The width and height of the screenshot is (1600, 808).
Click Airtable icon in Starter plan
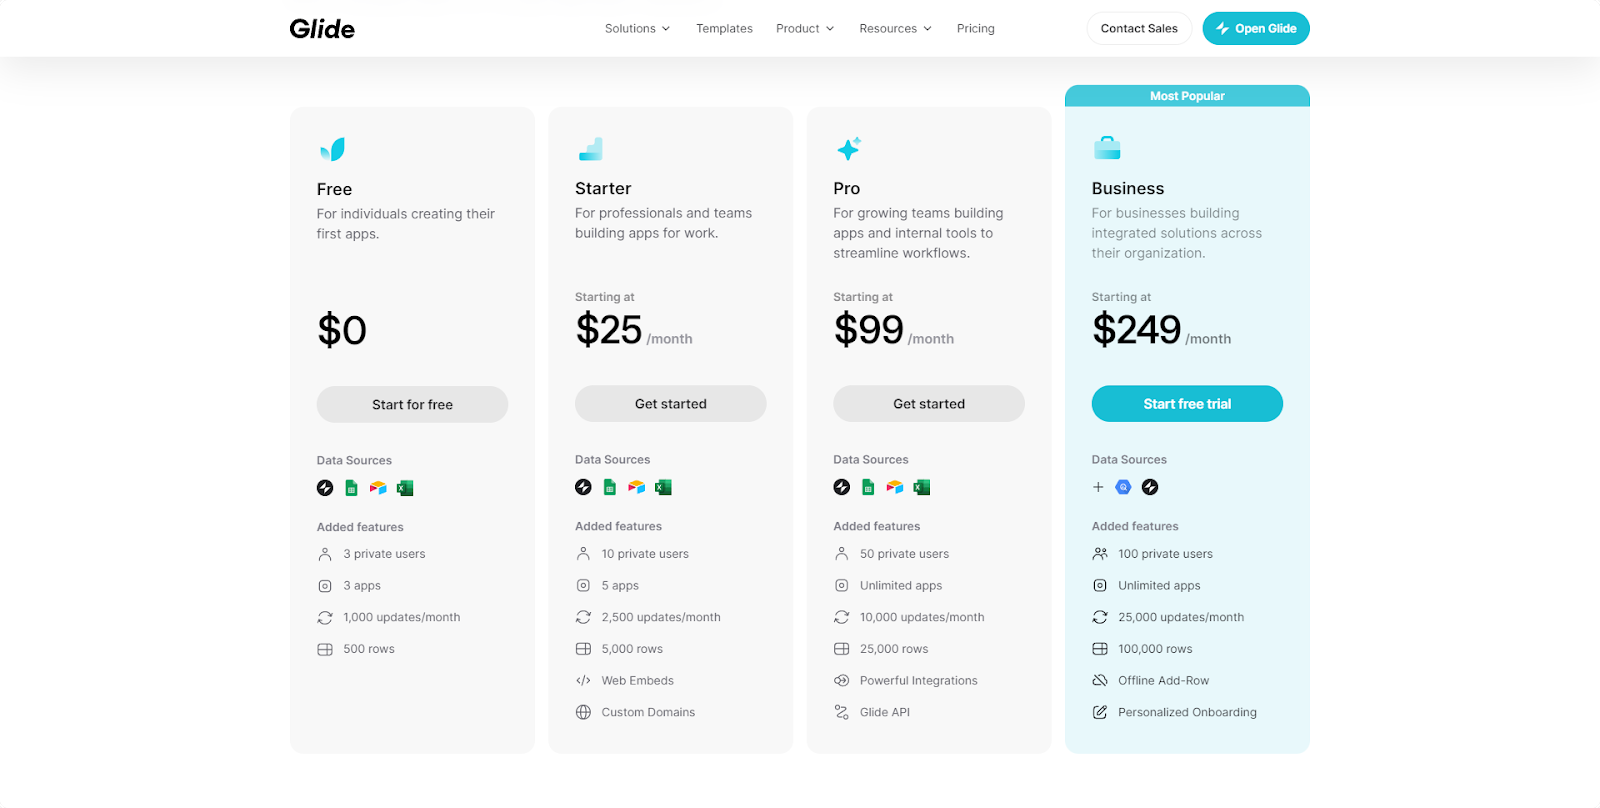coord(636,487)
